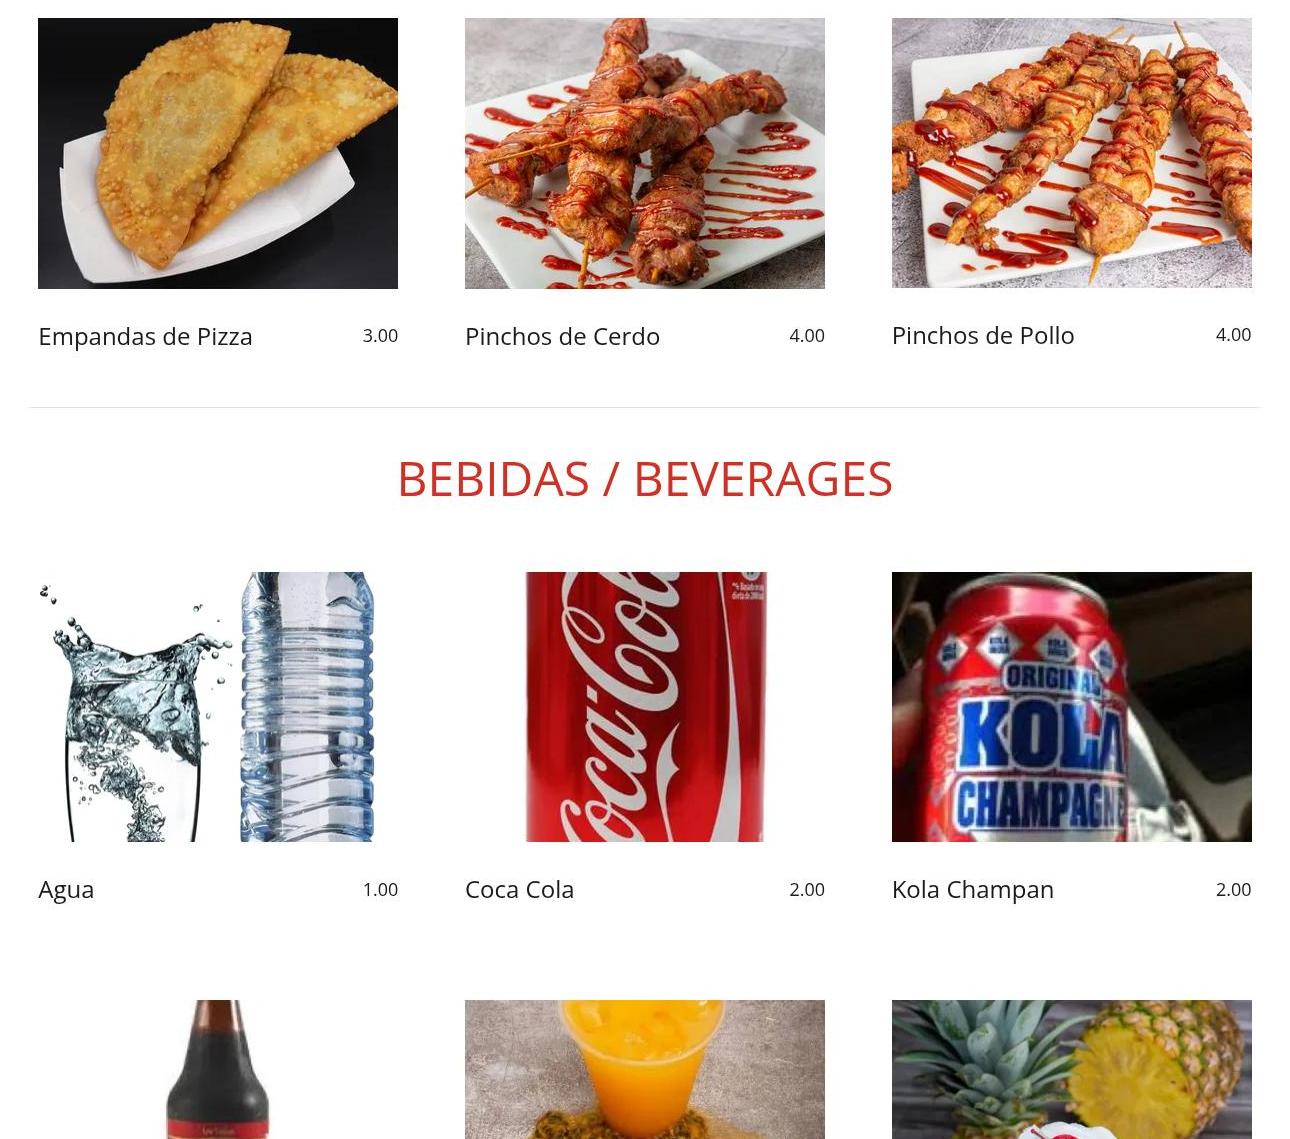1290x1139 pixels.
Task: Open the Pinchos de Pollo photo
Action: point(1072,153)
